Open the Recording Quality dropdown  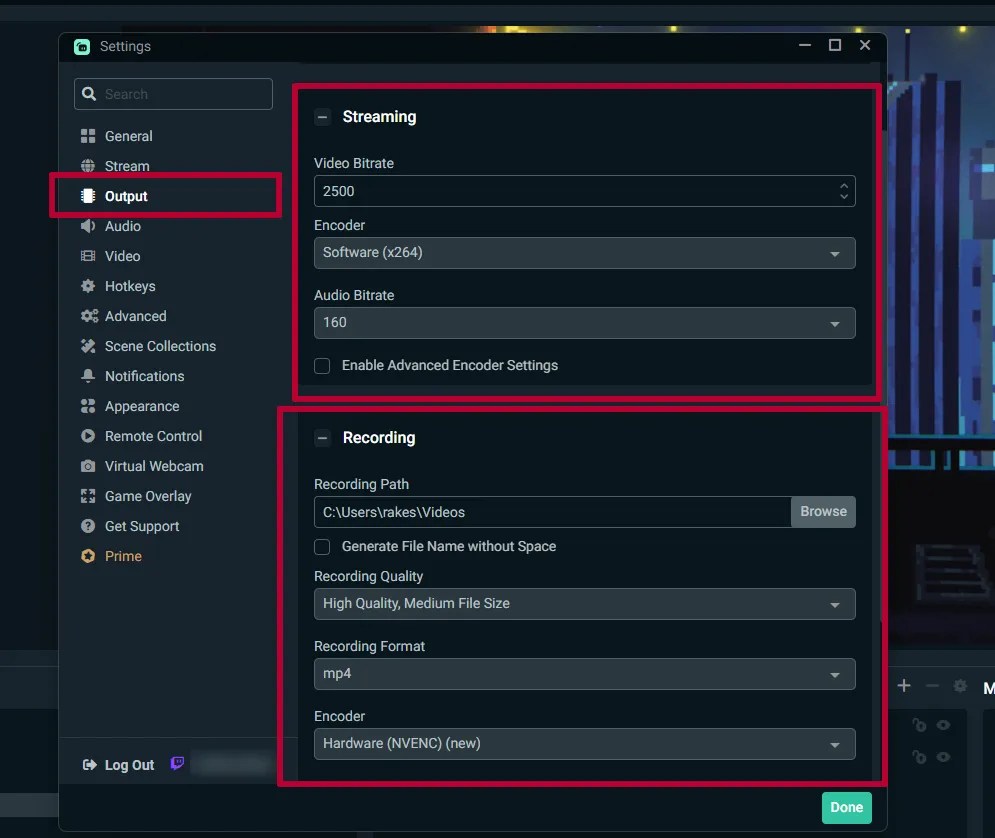(585, 604)
